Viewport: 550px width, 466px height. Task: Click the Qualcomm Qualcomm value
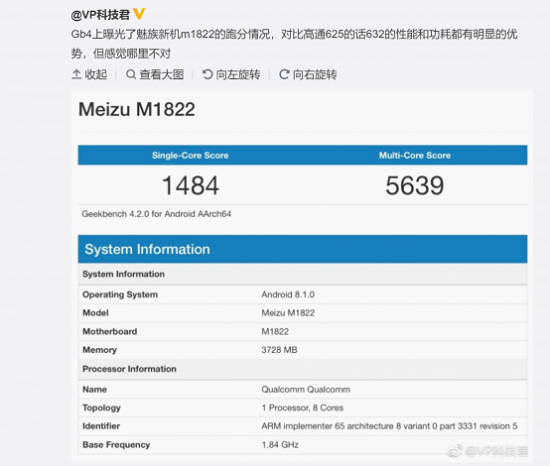click(x=306, y=390)
